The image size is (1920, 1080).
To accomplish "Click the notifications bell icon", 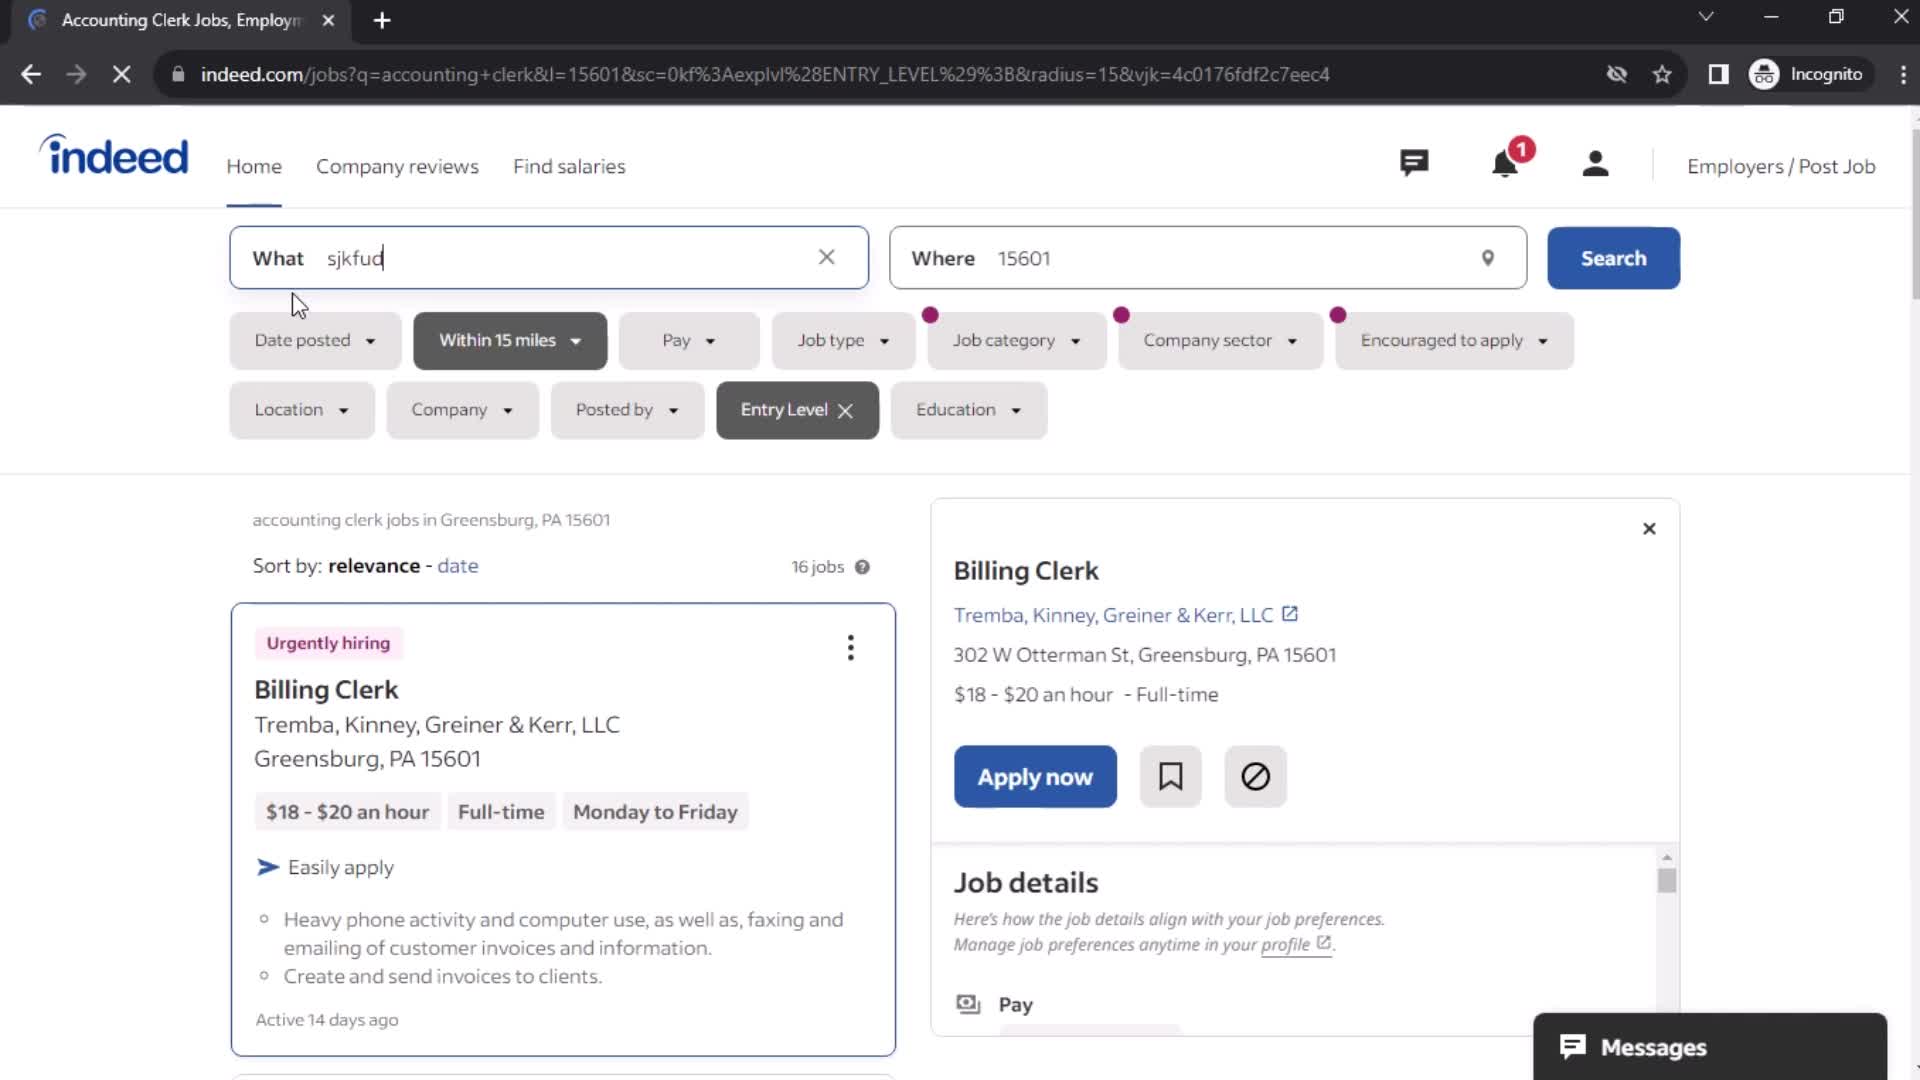I will (x=1506, y=164).
